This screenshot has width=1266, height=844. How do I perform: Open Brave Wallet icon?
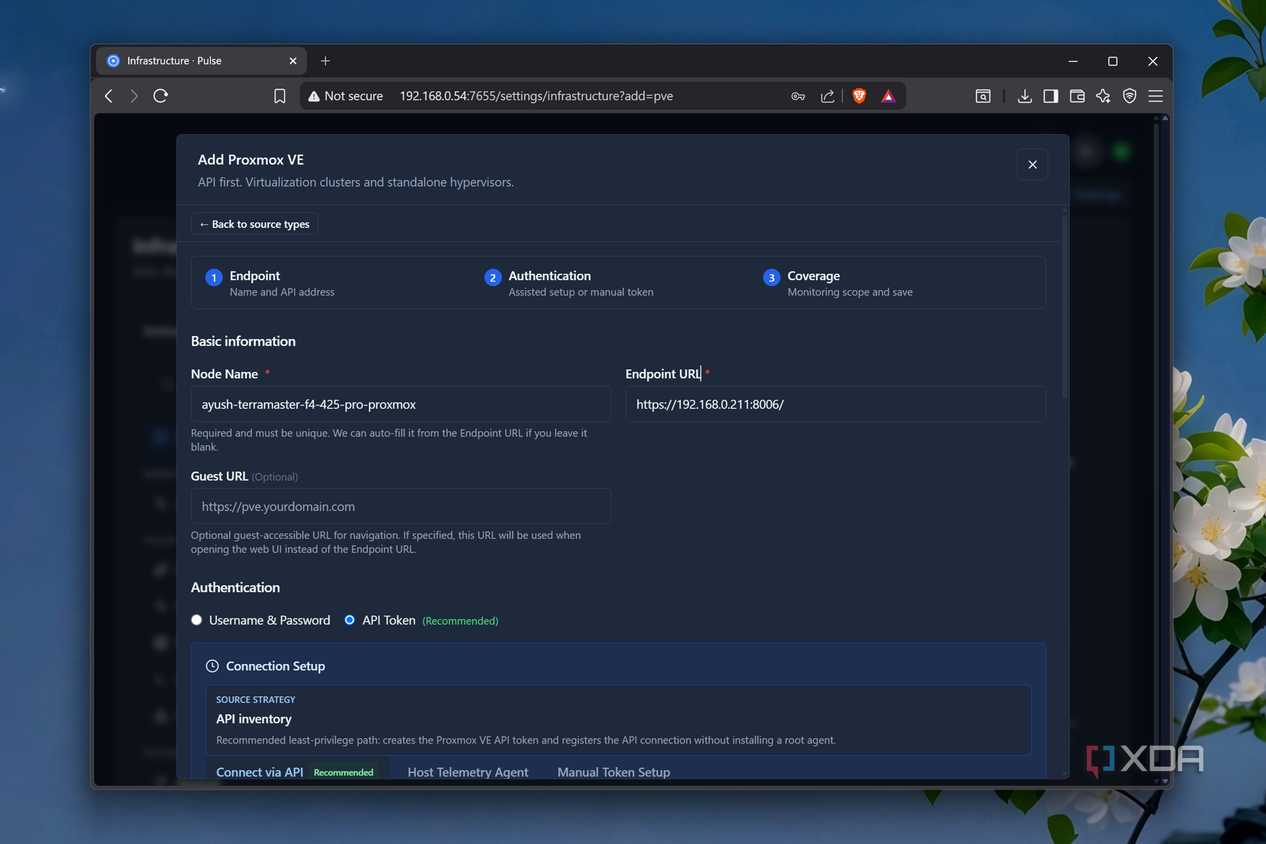1077,96
